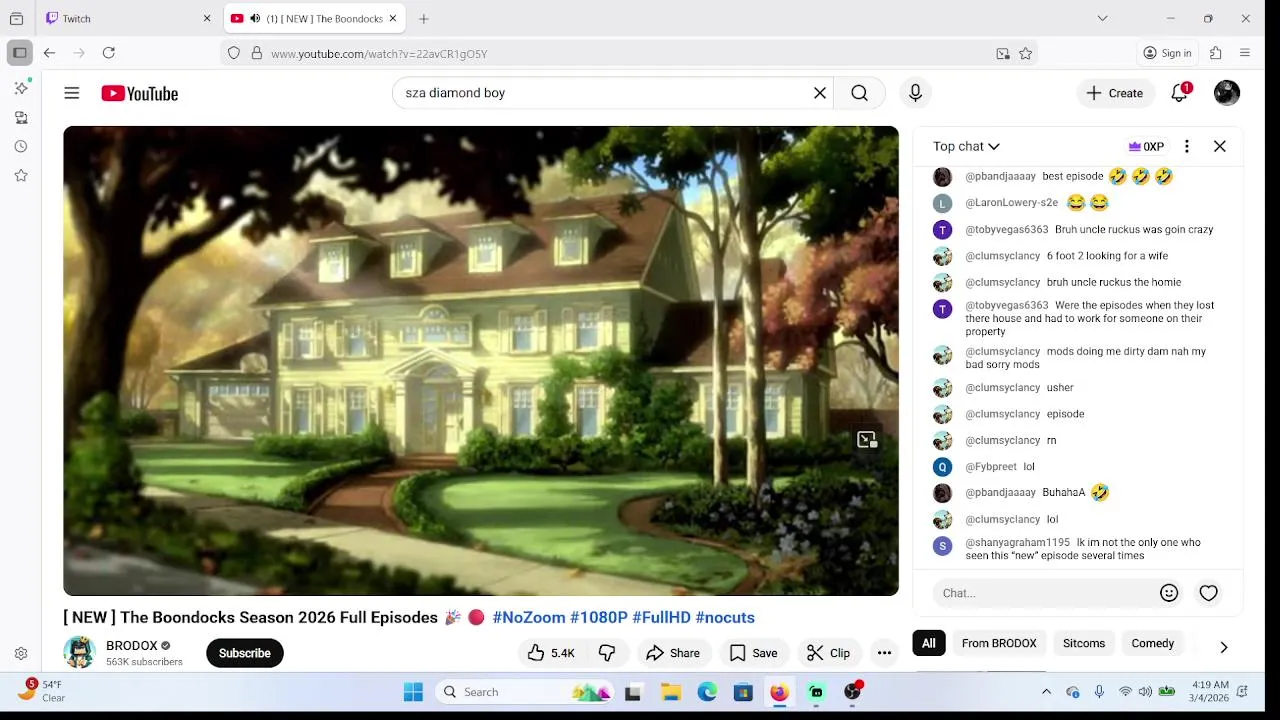Select the browser address bar URL
Viewport: 1280px width, 720px height.
click(x=379, y=54)
